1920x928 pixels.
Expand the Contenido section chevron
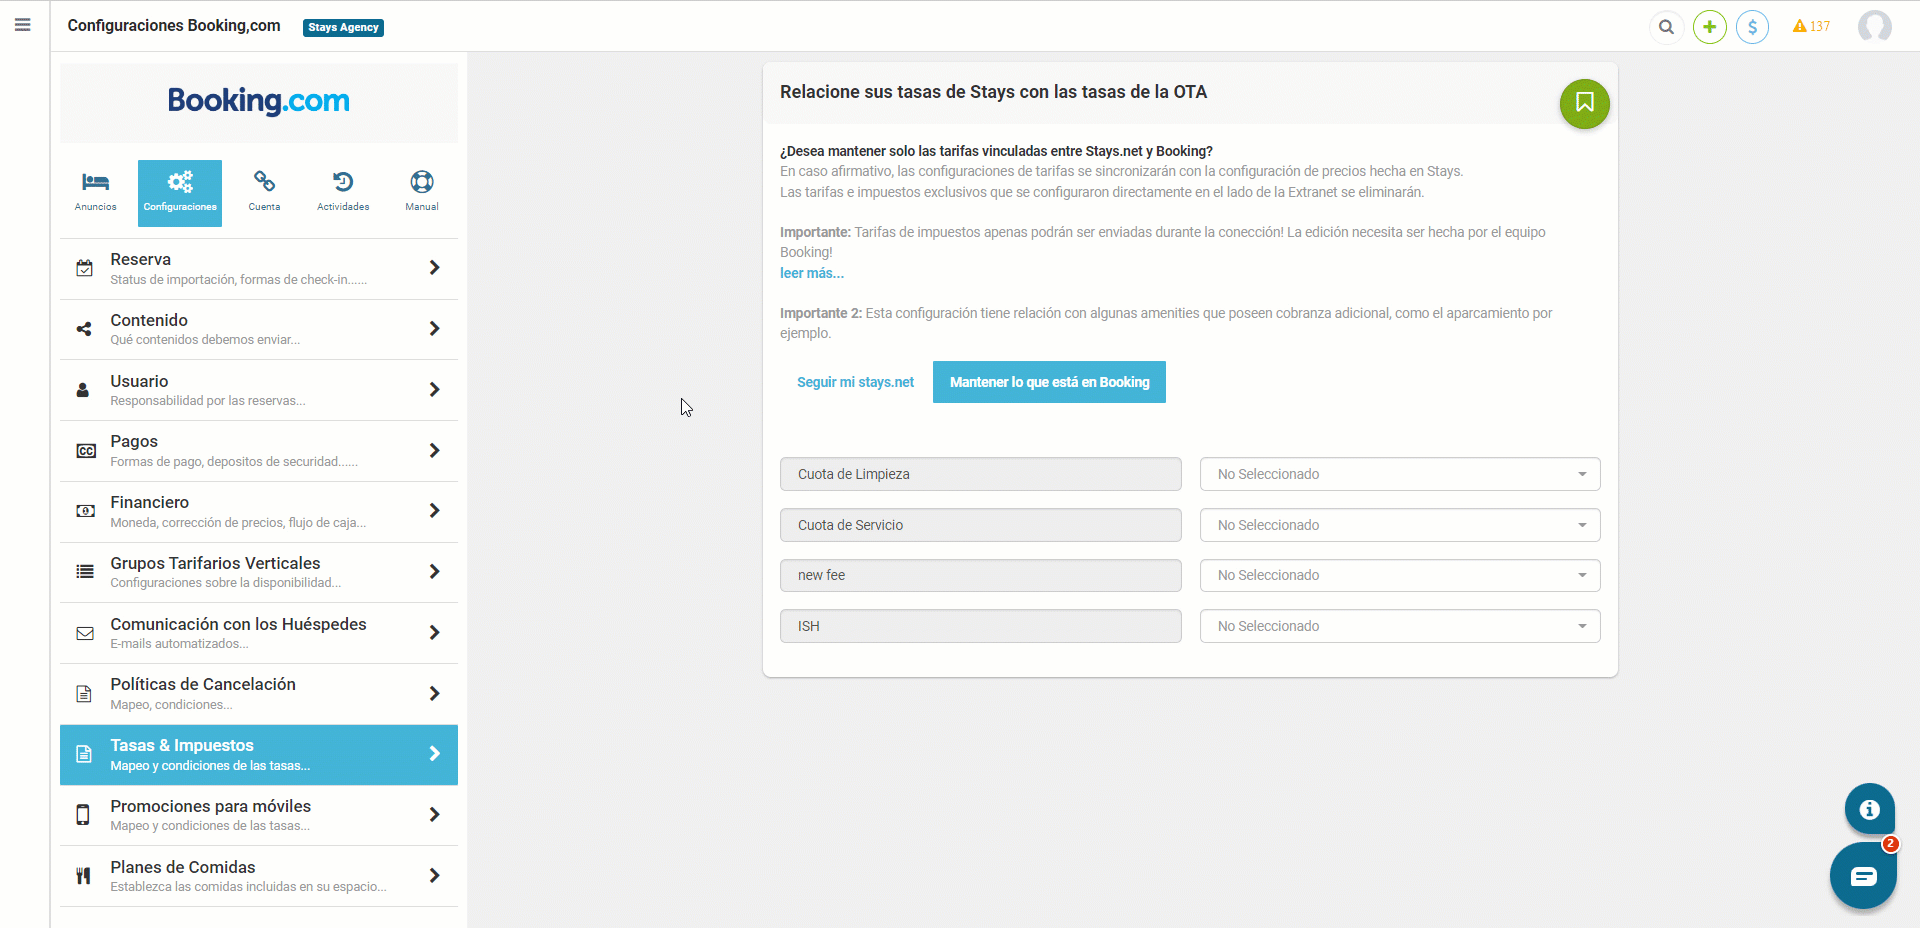(x=434, y=329)
